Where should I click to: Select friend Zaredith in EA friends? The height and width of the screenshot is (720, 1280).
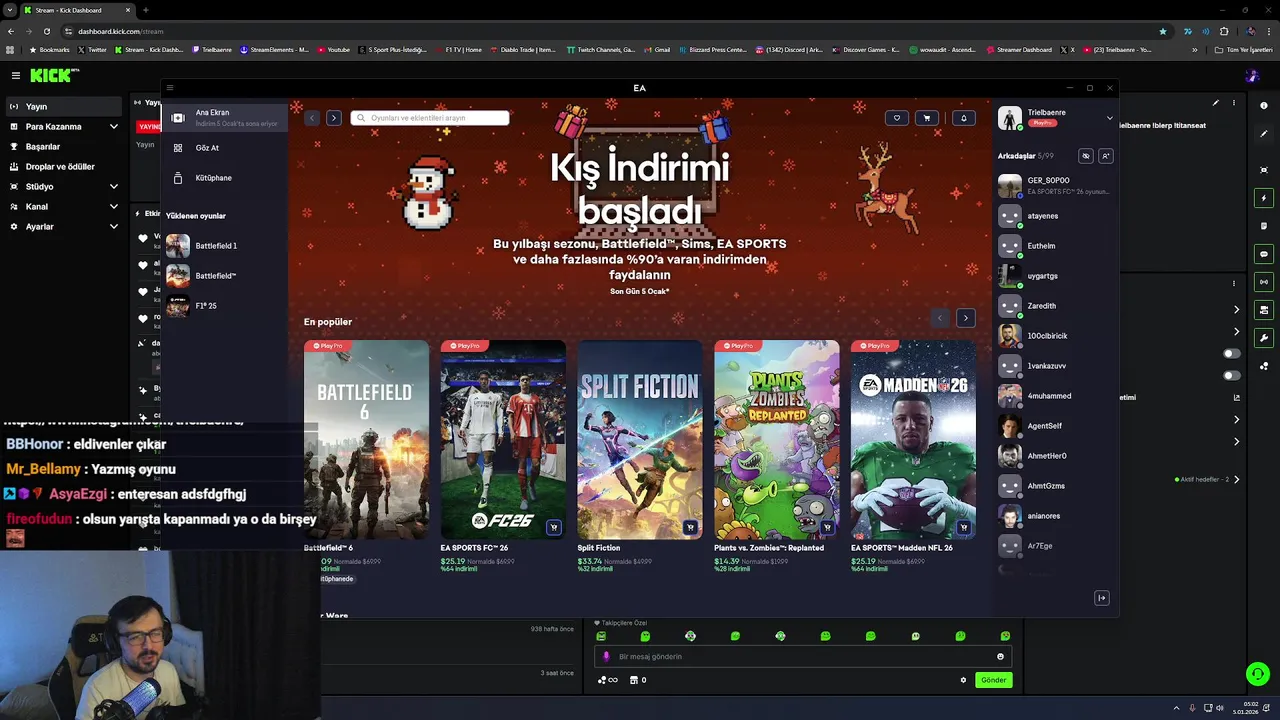[x=1055, y=306]
